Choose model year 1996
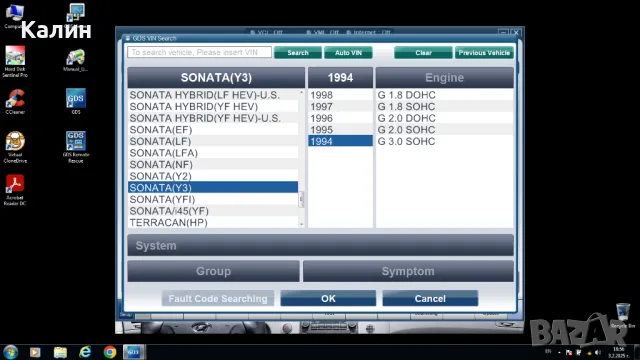640x360 pixels. (340, 118)
